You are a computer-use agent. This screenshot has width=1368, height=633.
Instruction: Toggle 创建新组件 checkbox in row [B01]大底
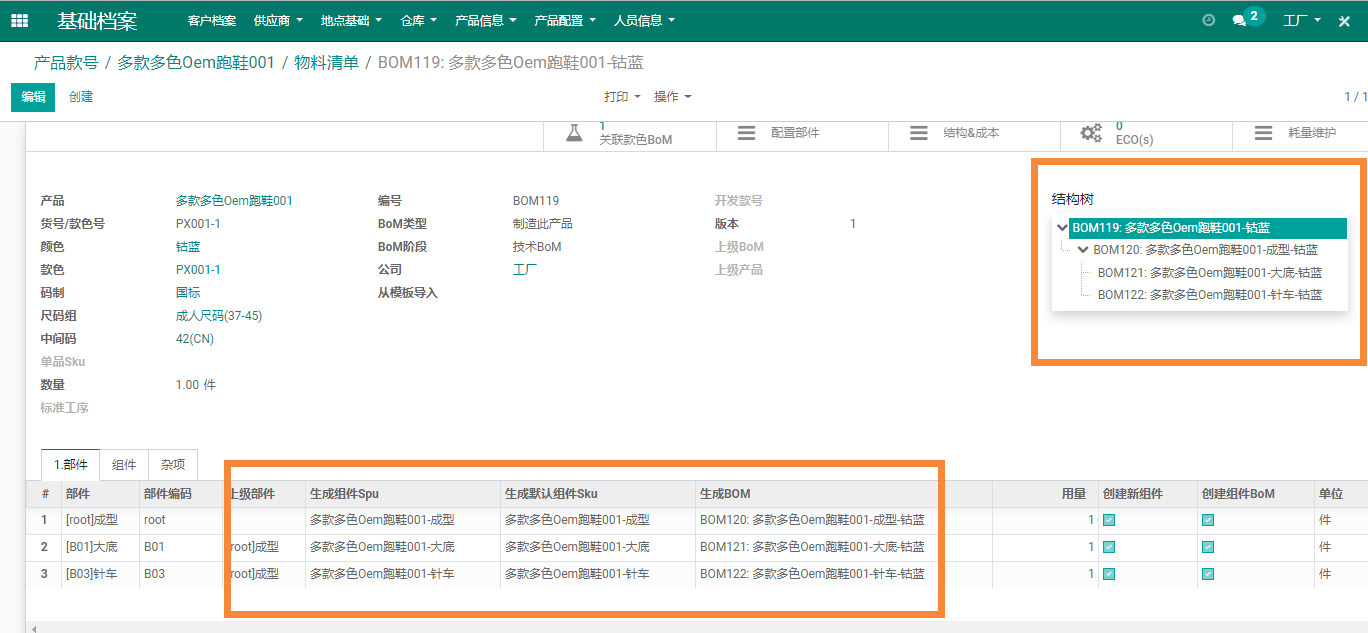tap(1109, 547)
